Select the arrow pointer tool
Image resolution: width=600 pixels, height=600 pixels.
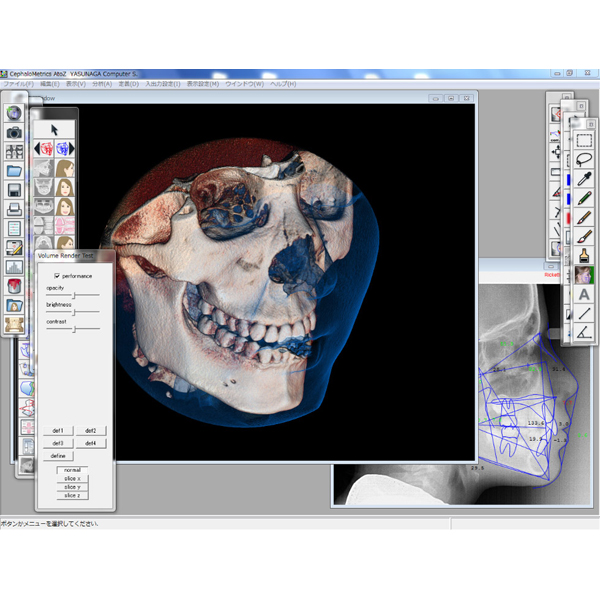pyautogui.click(x=54, y=130)
